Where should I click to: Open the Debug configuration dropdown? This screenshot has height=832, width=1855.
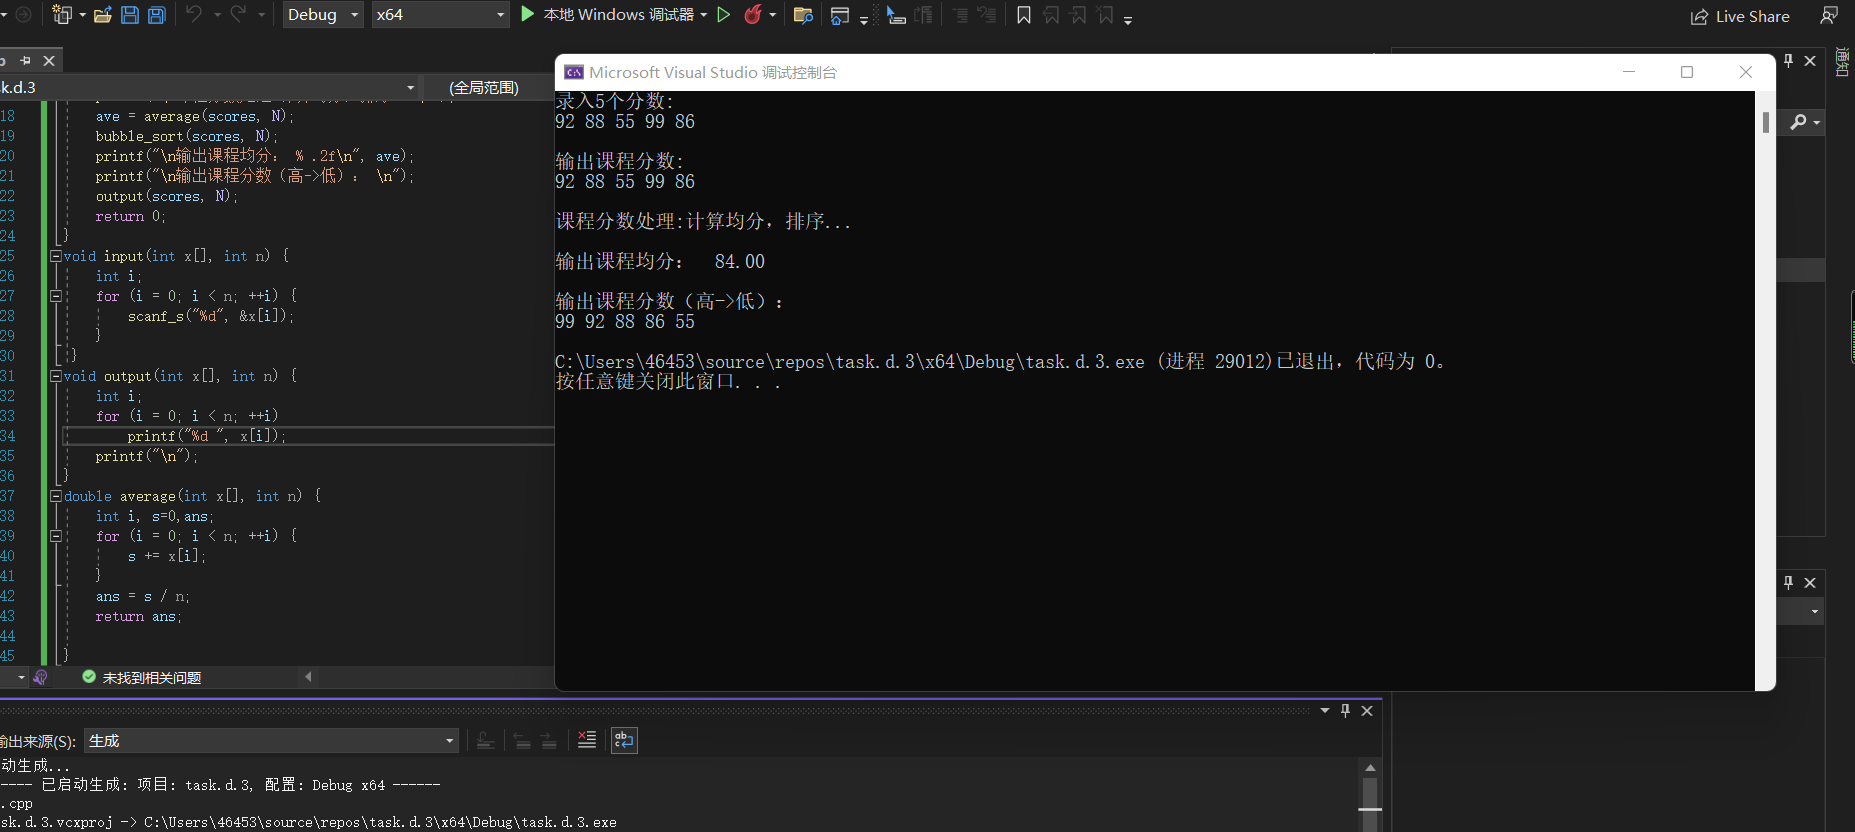pos(322,15)
